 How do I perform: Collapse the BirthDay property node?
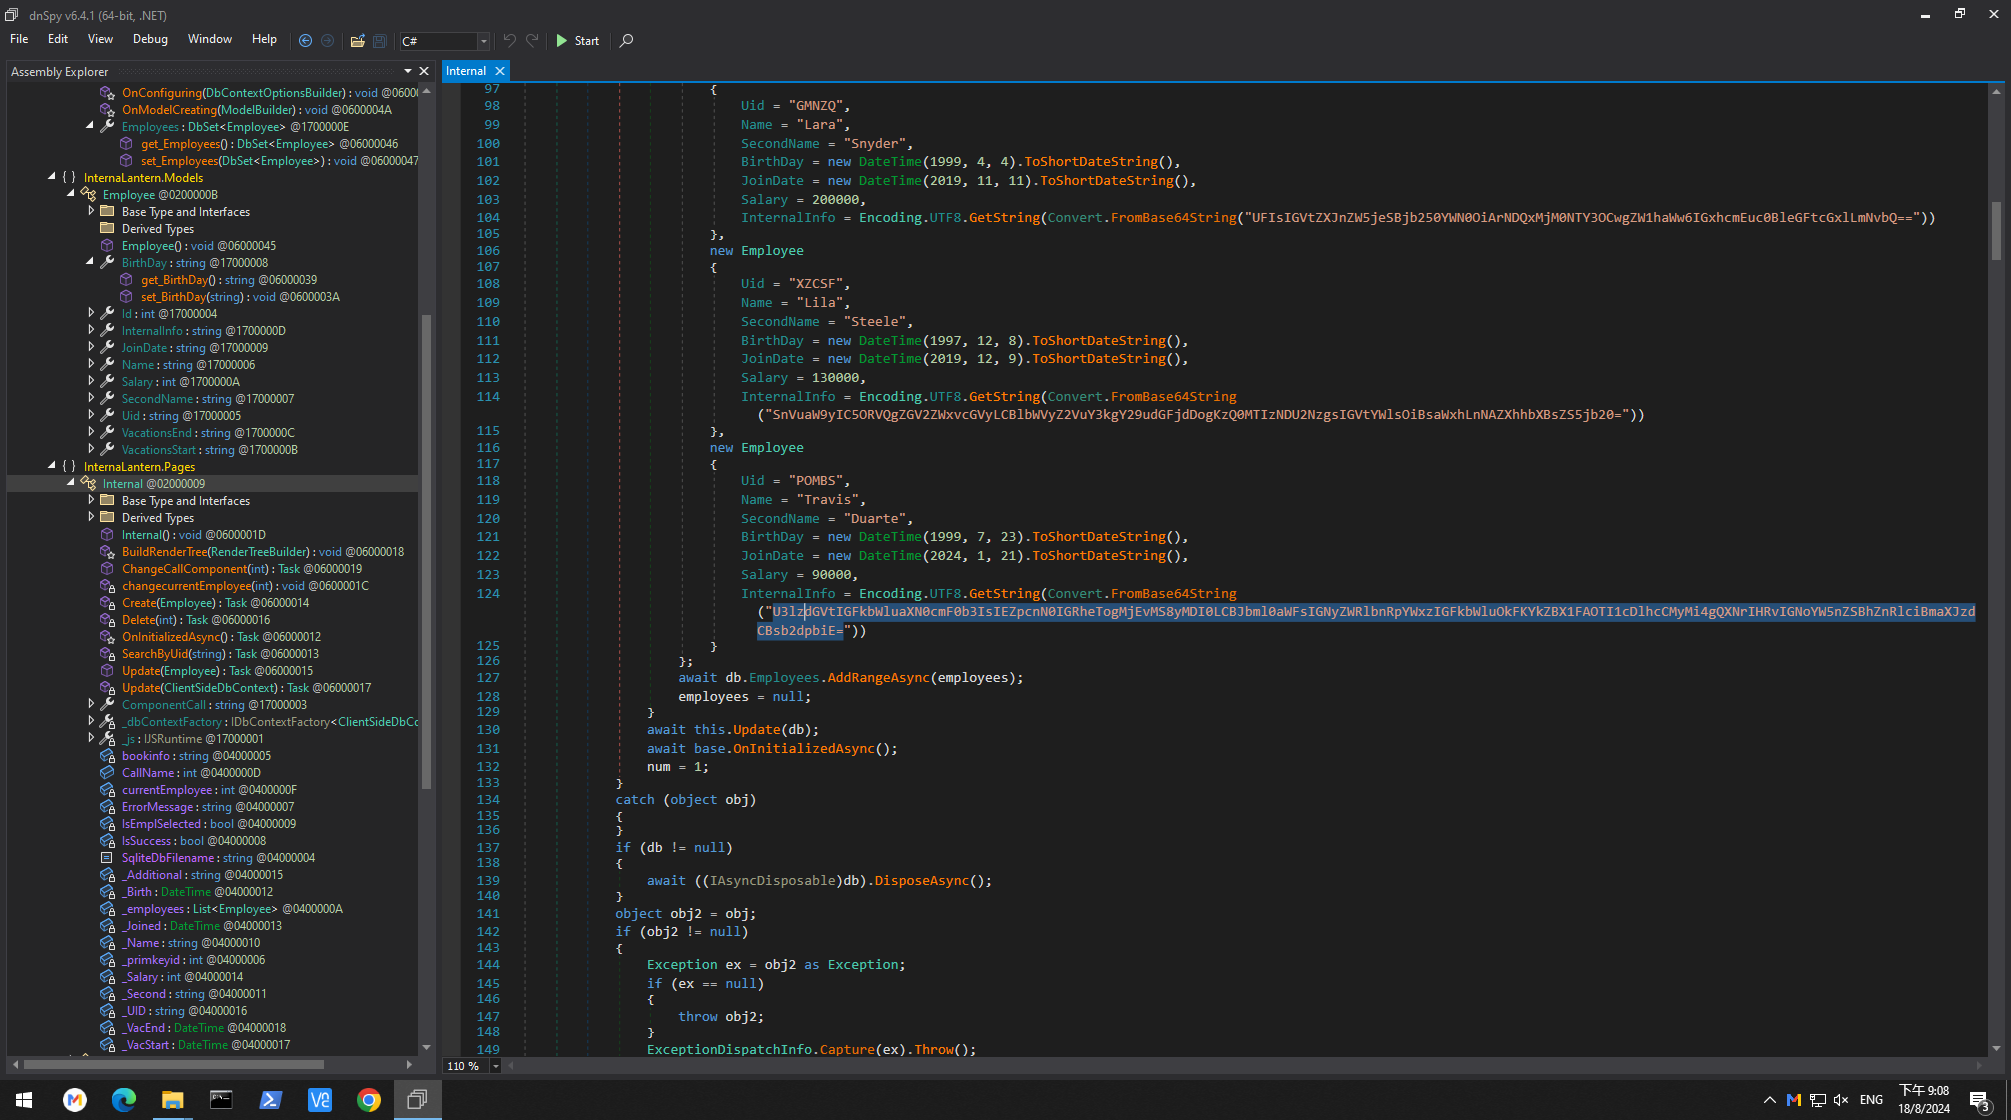[x=90, y=262]
